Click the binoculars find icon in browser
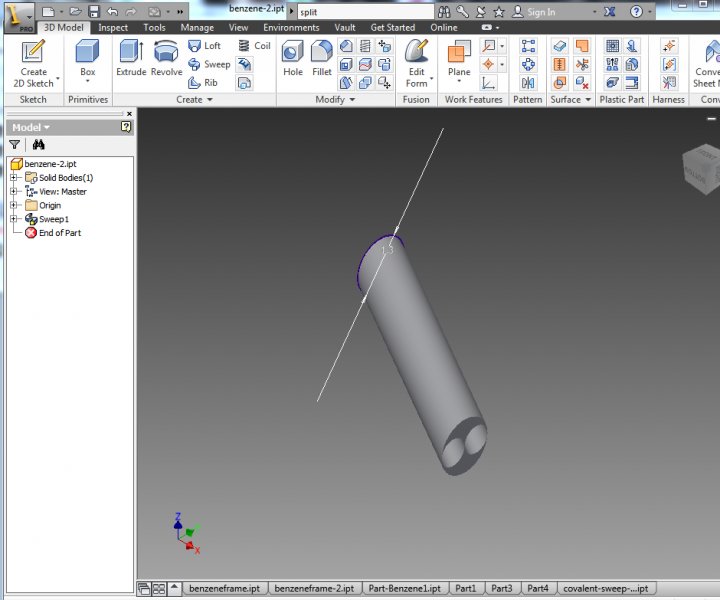The width and height of the screenshot is (720, 600). click(39, 145)
